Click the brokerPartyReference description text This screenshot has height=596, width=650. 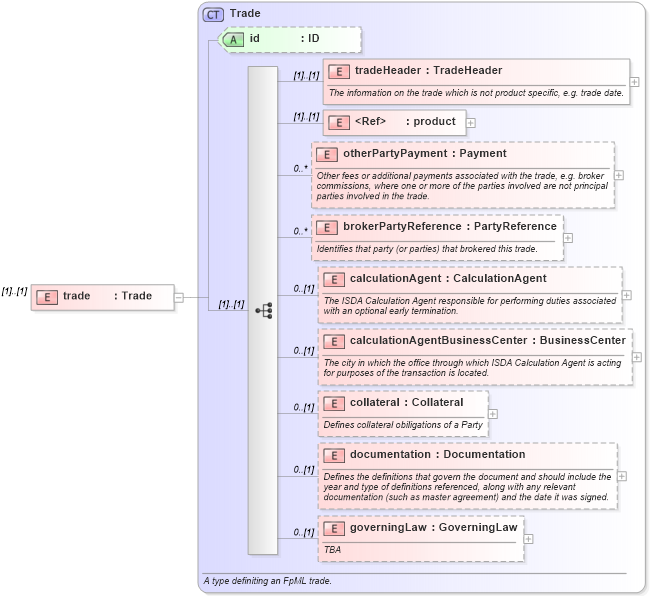(x=427, y=249)
